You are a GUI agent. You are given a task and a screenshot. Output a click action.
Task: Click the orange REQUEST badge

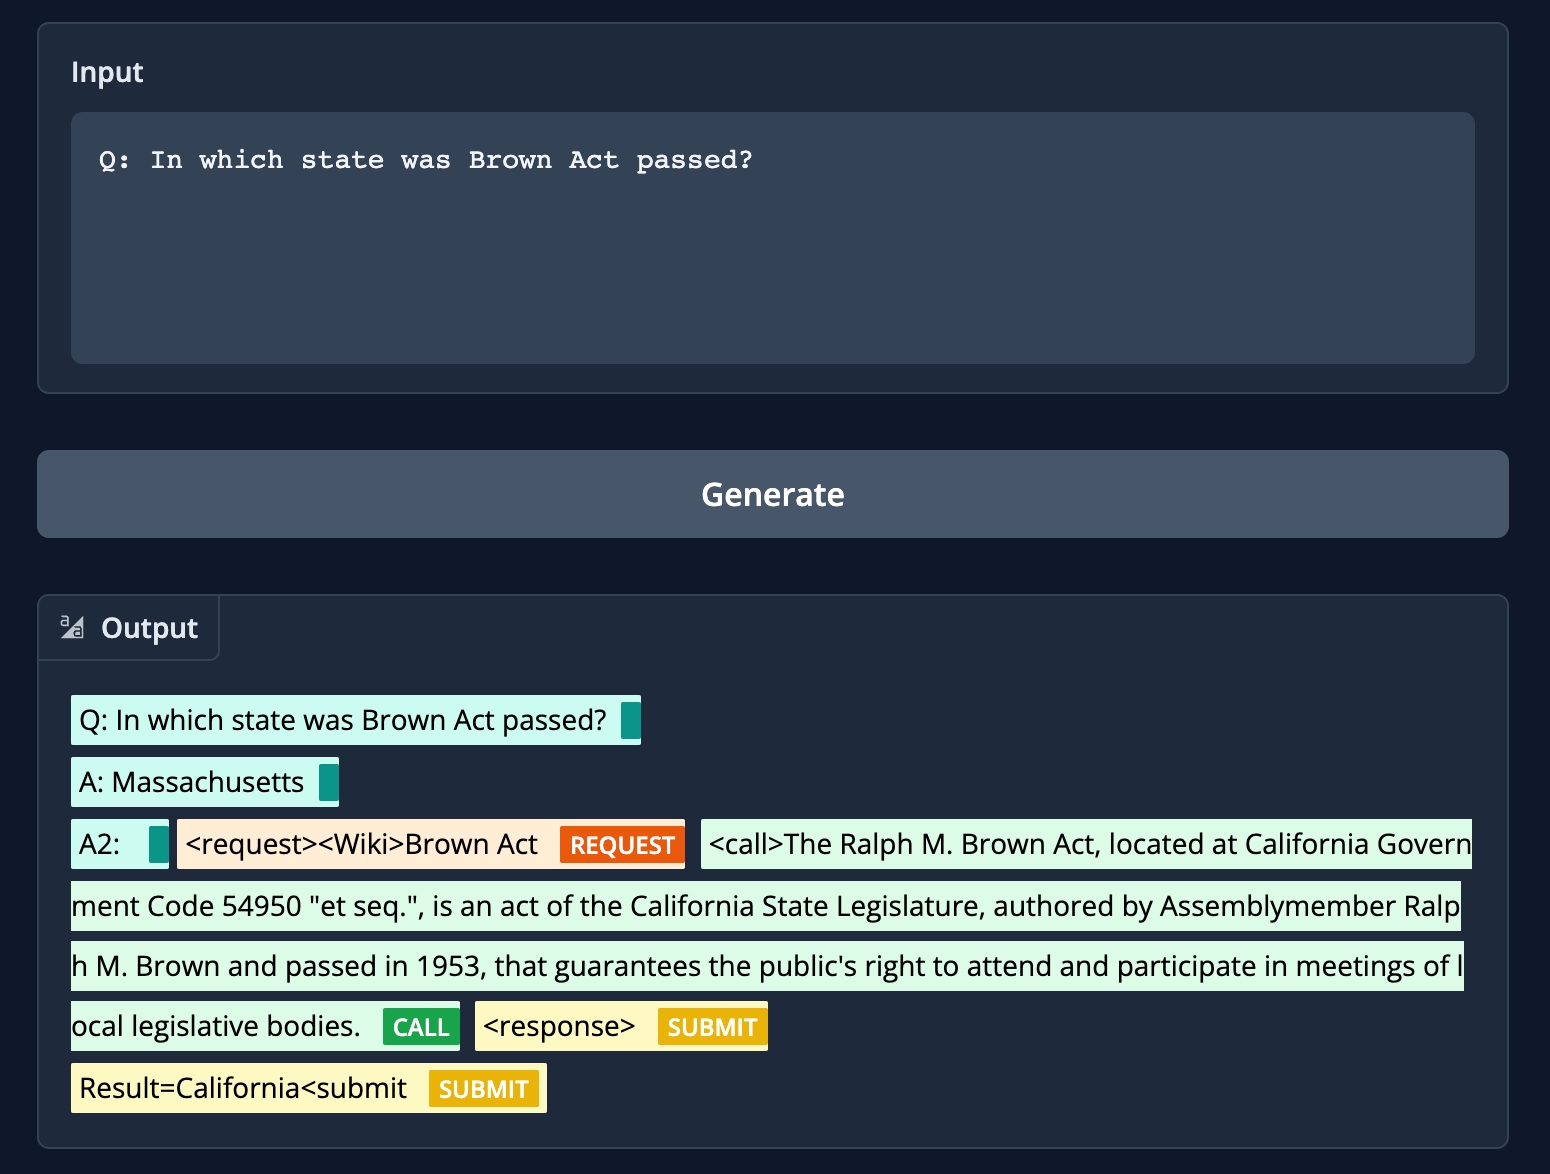pos(621,845)
